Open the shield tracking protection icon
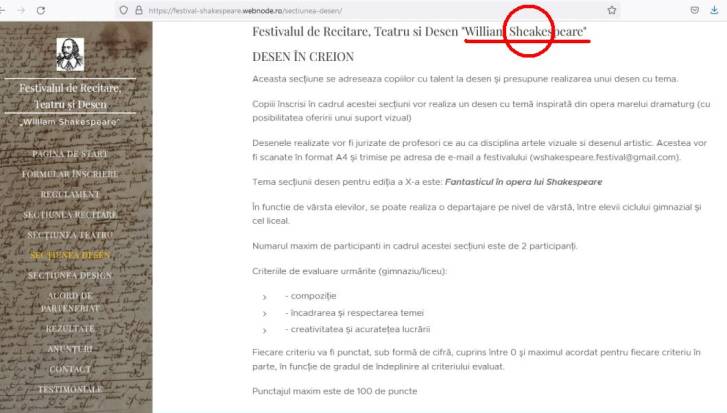Viewport: 727px width, 413px height. (x=123, y=10)
